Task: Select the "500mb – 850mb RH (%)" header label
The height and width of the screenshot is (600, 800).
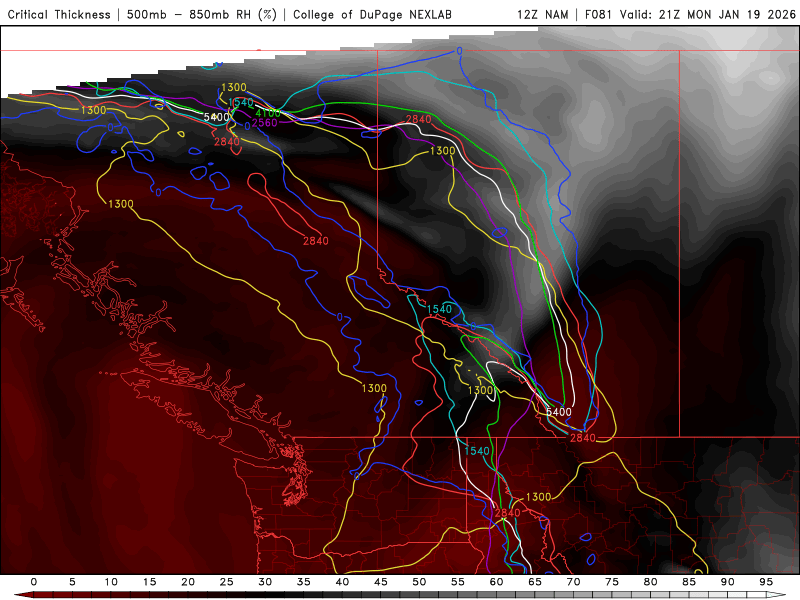Action: pyautogui.click(x=202, y=14)
